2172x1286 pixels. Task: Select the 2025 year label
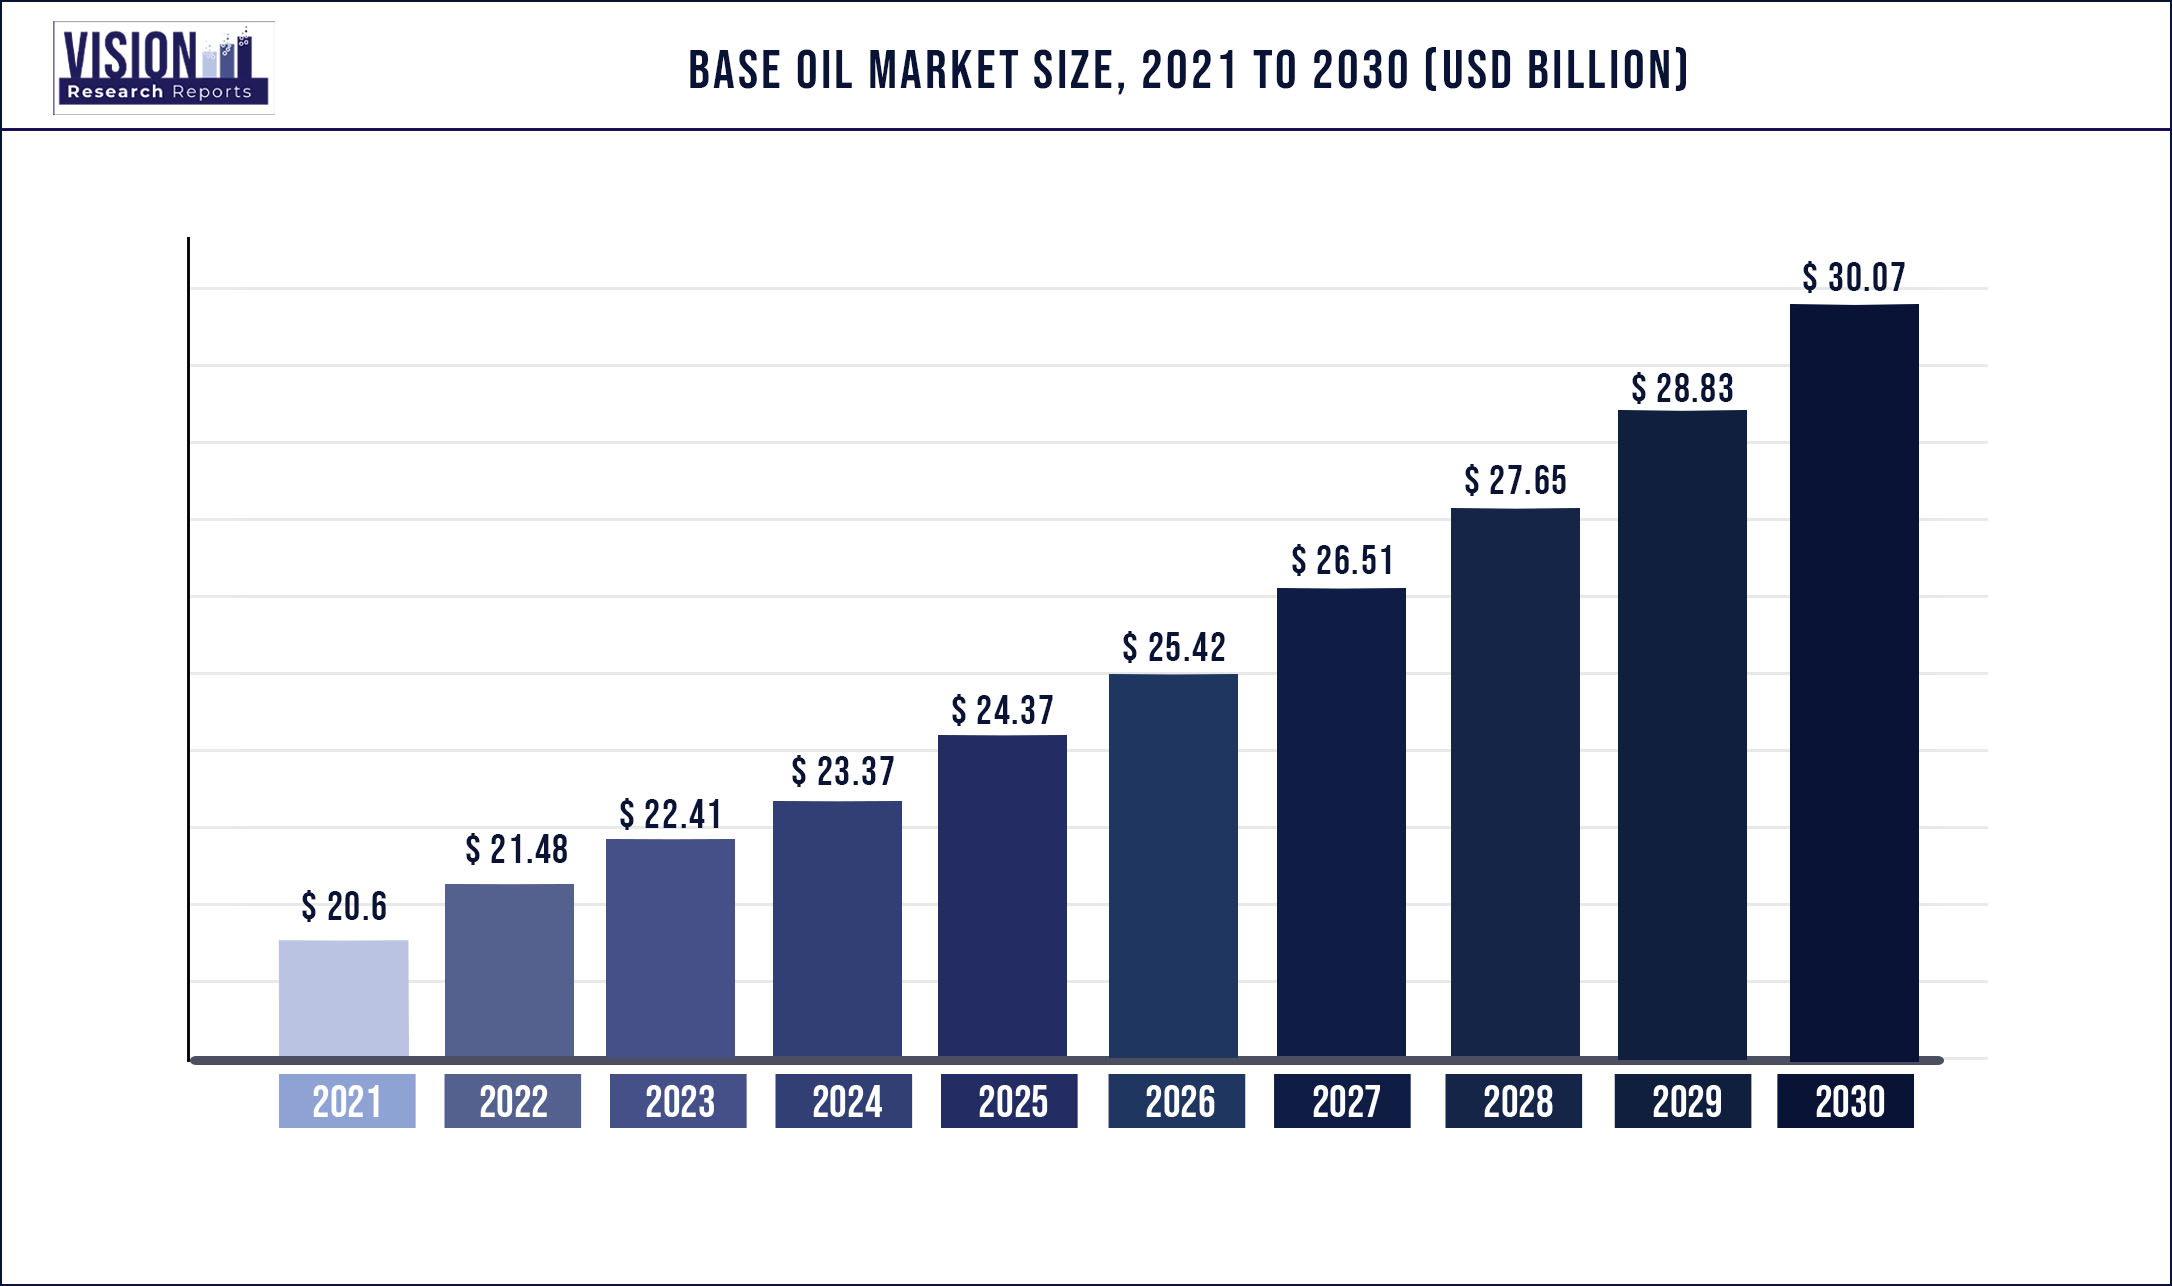[x=1009, y=1101]
